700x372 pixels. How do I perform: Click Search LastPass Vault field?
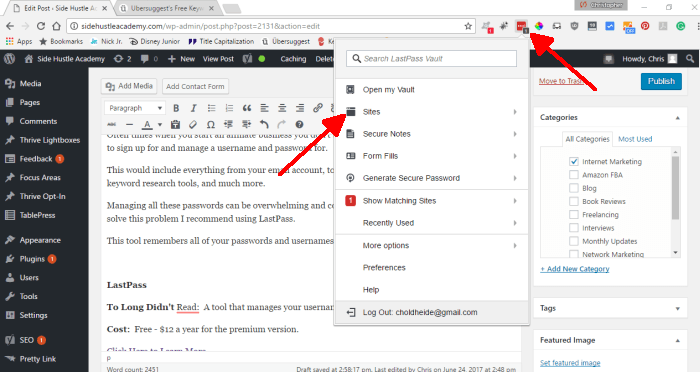click(431, 59)
